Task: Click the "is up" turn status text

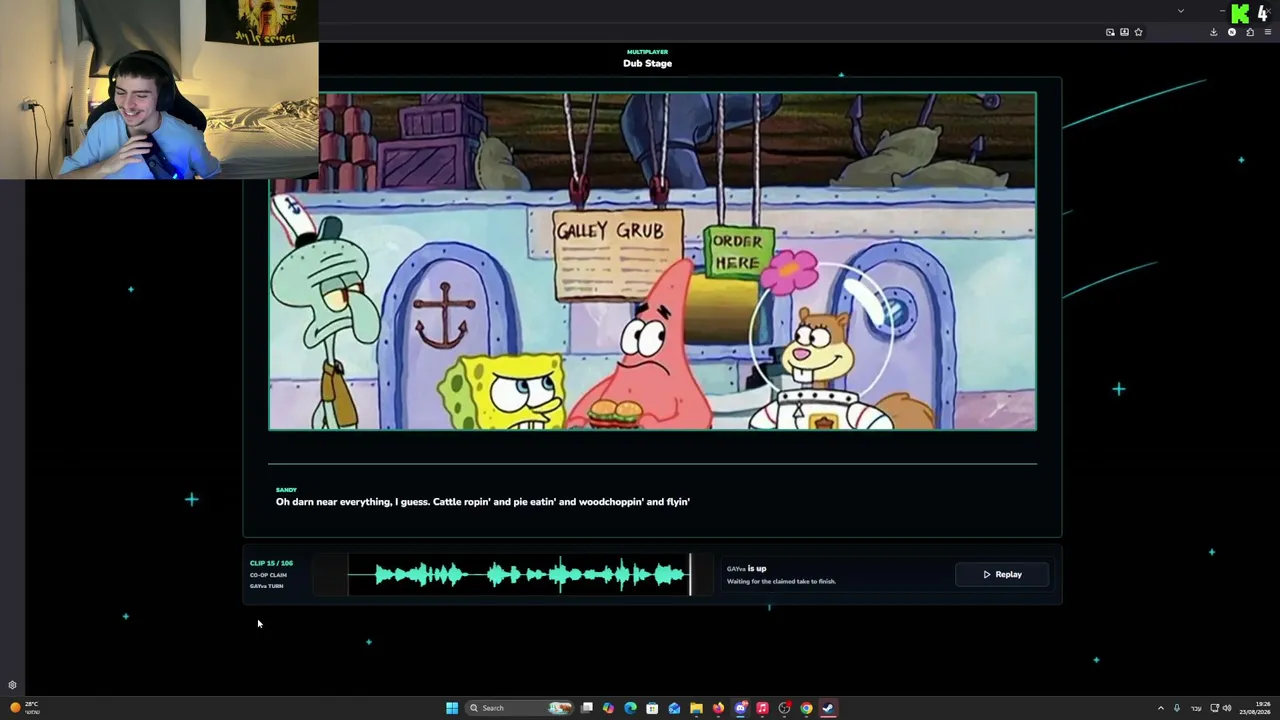Action: click(x=757, y=569)
